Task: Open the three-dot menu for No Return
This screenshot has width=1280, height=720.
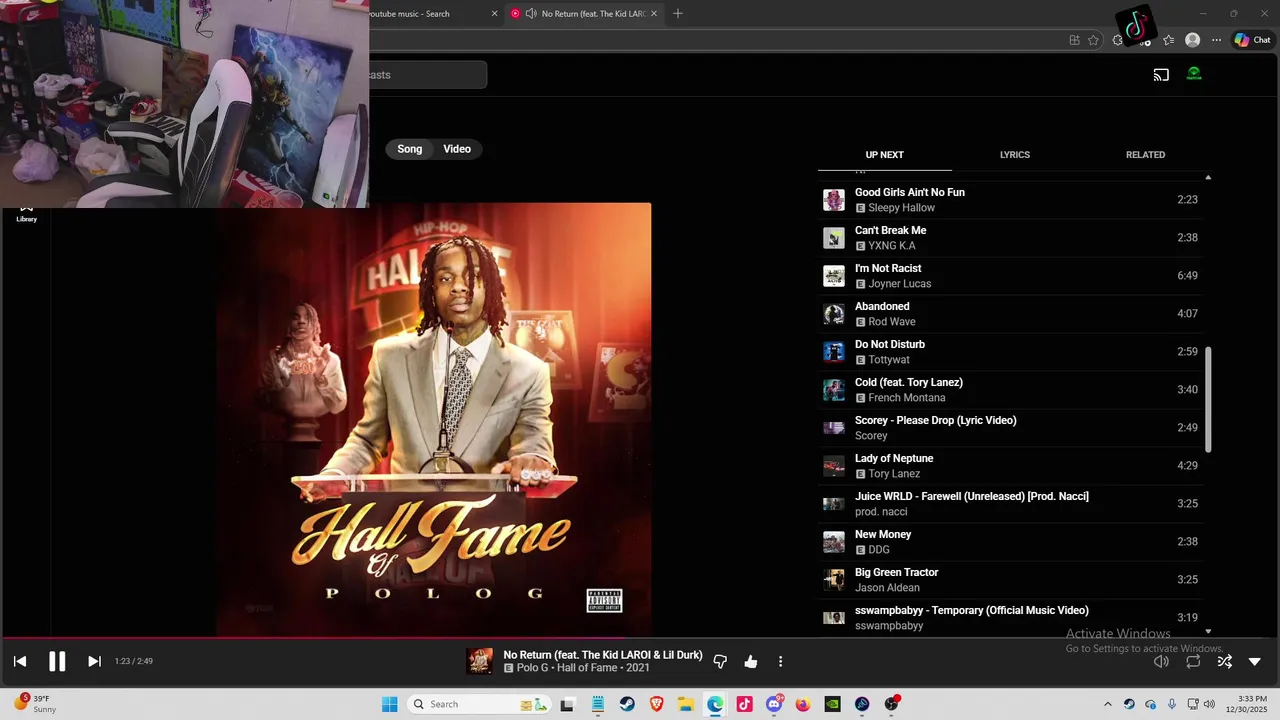Action: tap(781, 661)
